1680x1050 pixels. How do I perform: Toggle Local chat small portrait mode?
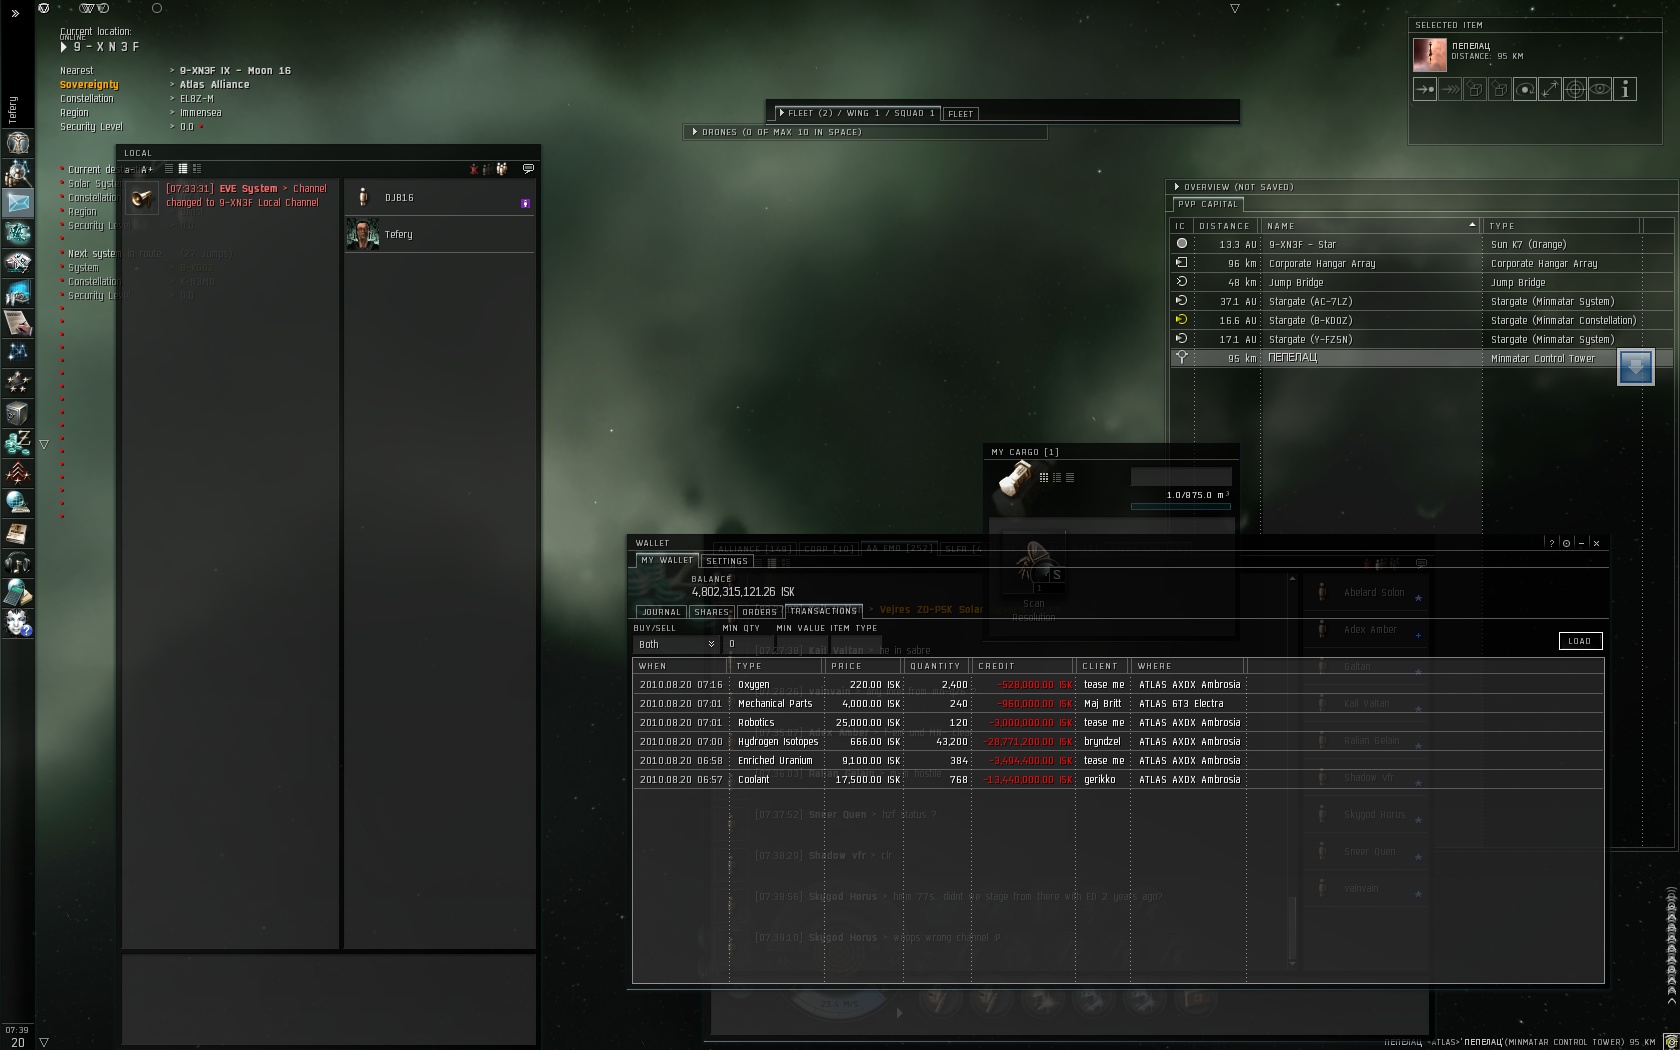pos(183,169)
